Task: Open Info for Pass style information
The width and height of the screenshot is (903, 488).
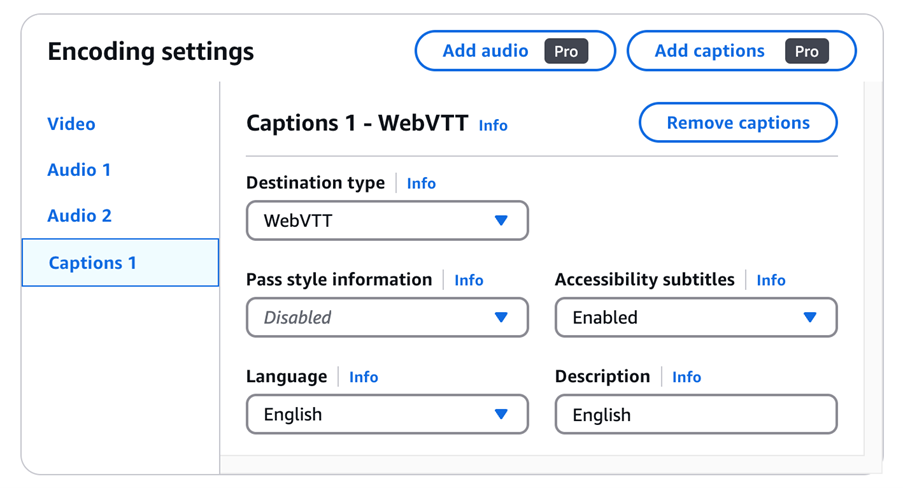Action: [468, 281]
